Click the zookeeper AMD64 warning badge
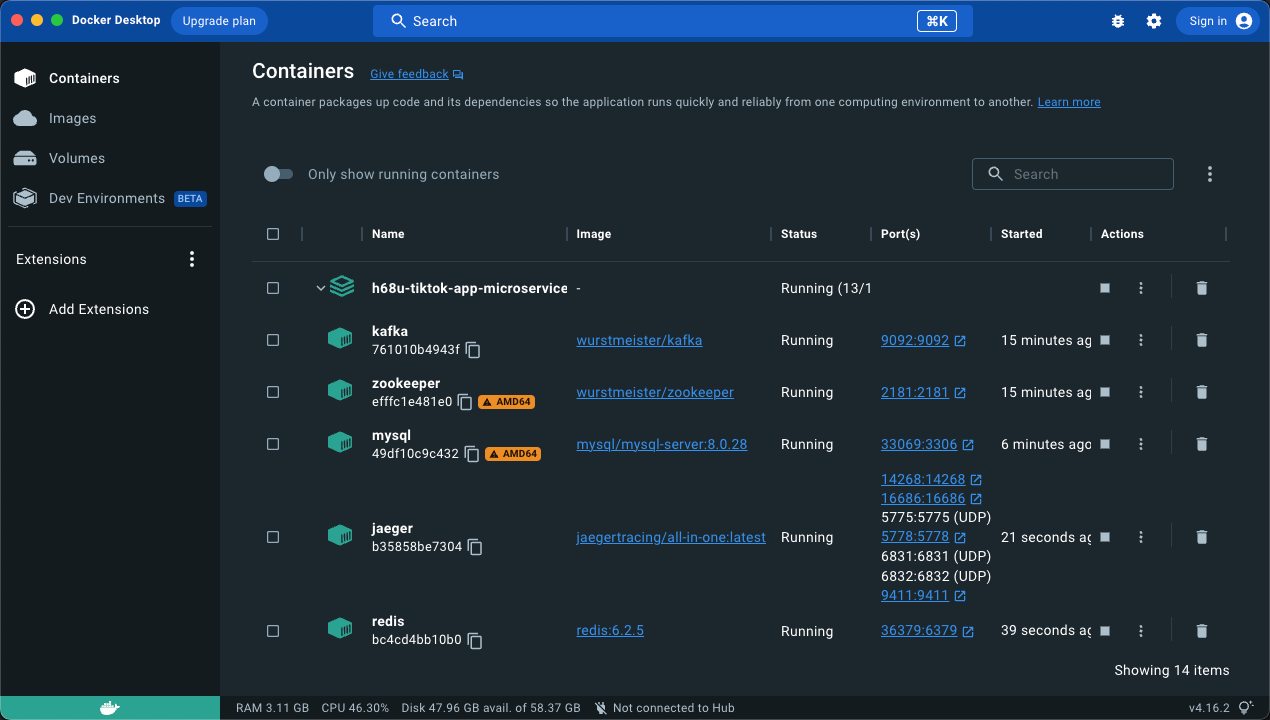Screen dimensions: 1270x720 506,402
